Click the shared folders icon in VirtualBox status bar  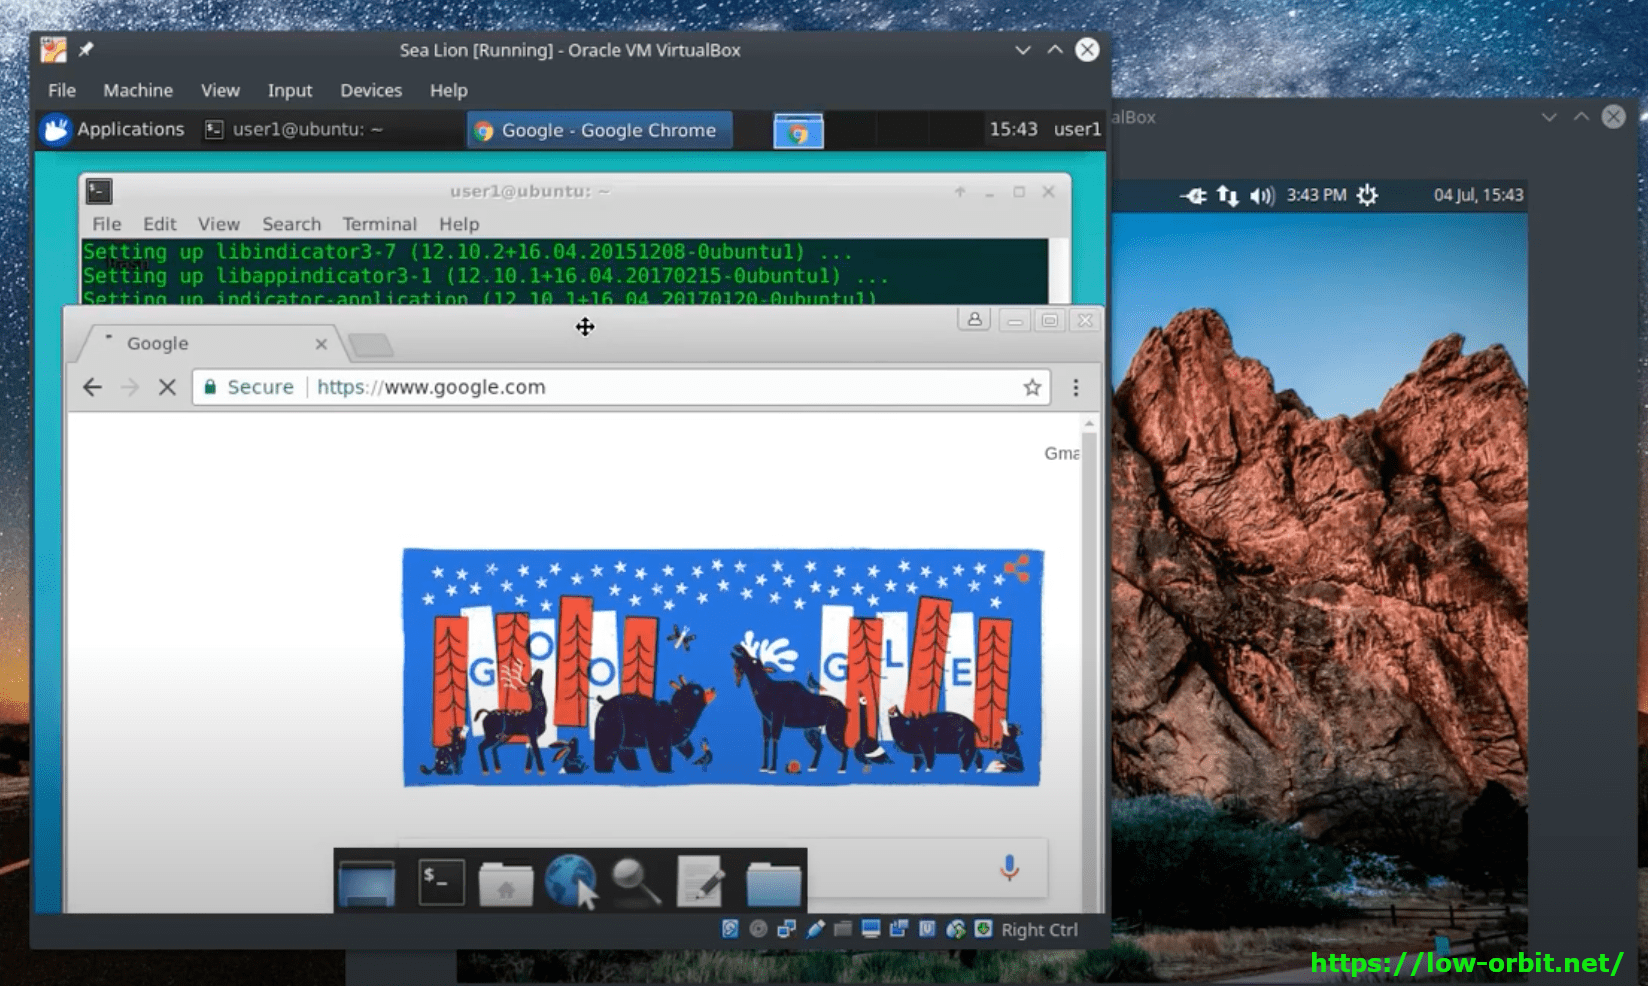(x=843, y=929)
